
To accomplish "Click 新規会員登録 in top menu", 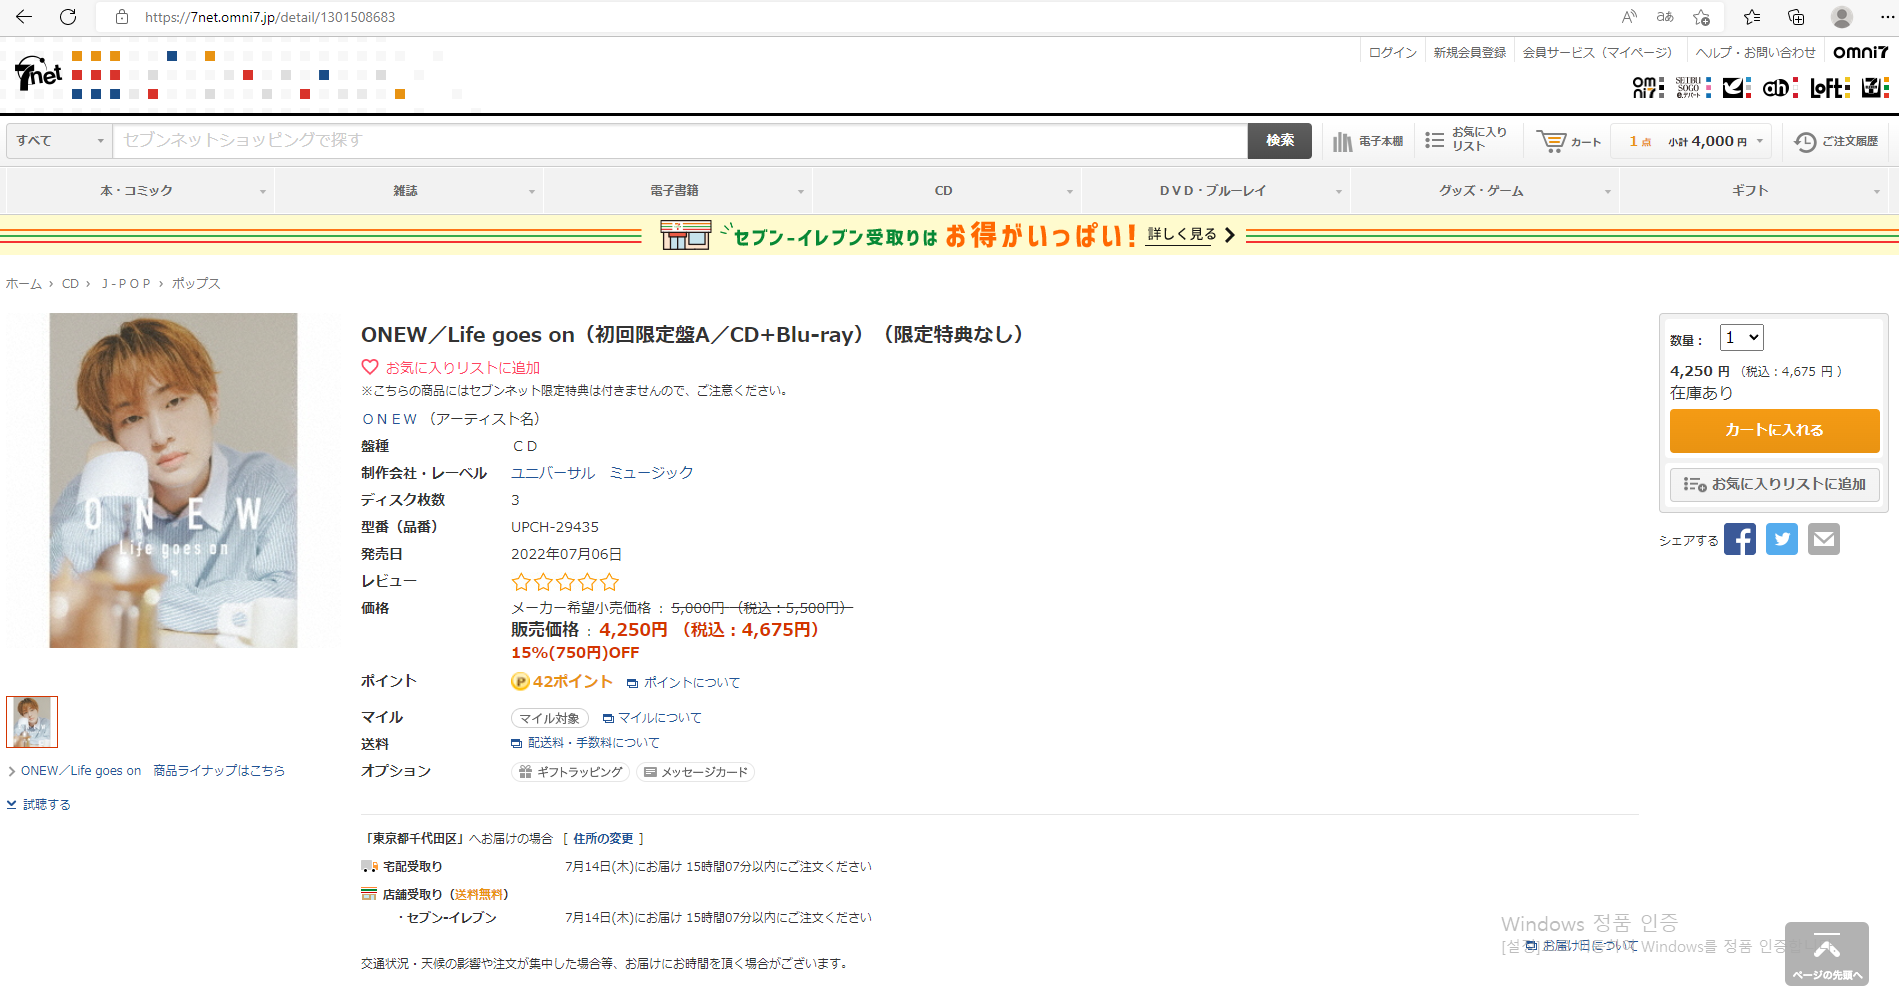I will 1469,52.
